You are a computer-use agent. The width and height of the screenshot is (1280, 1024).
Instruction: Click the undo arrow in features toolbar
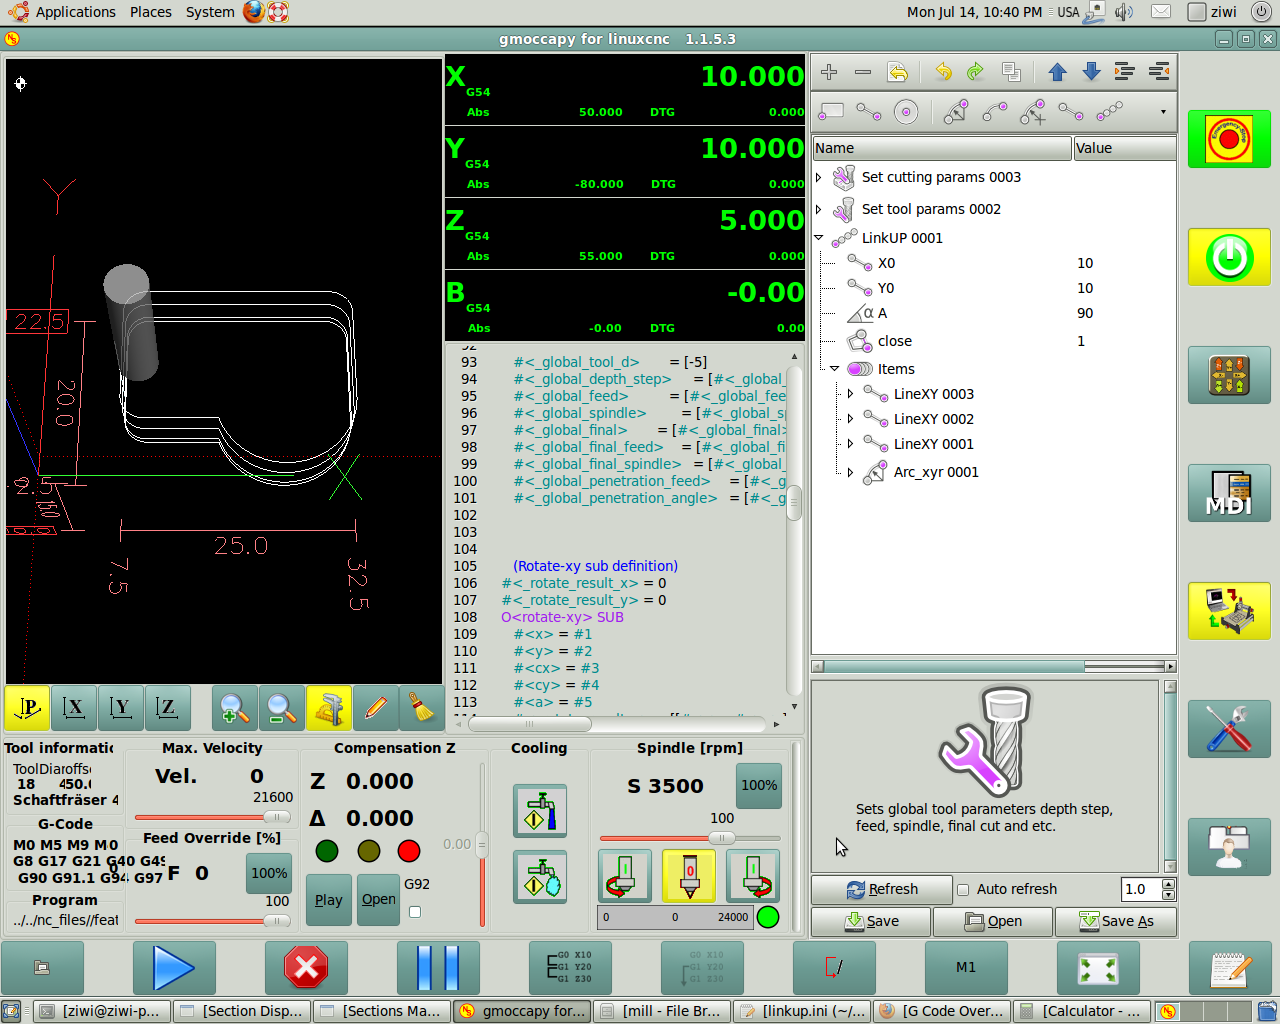pyautogui.click(x=943, y=72)
